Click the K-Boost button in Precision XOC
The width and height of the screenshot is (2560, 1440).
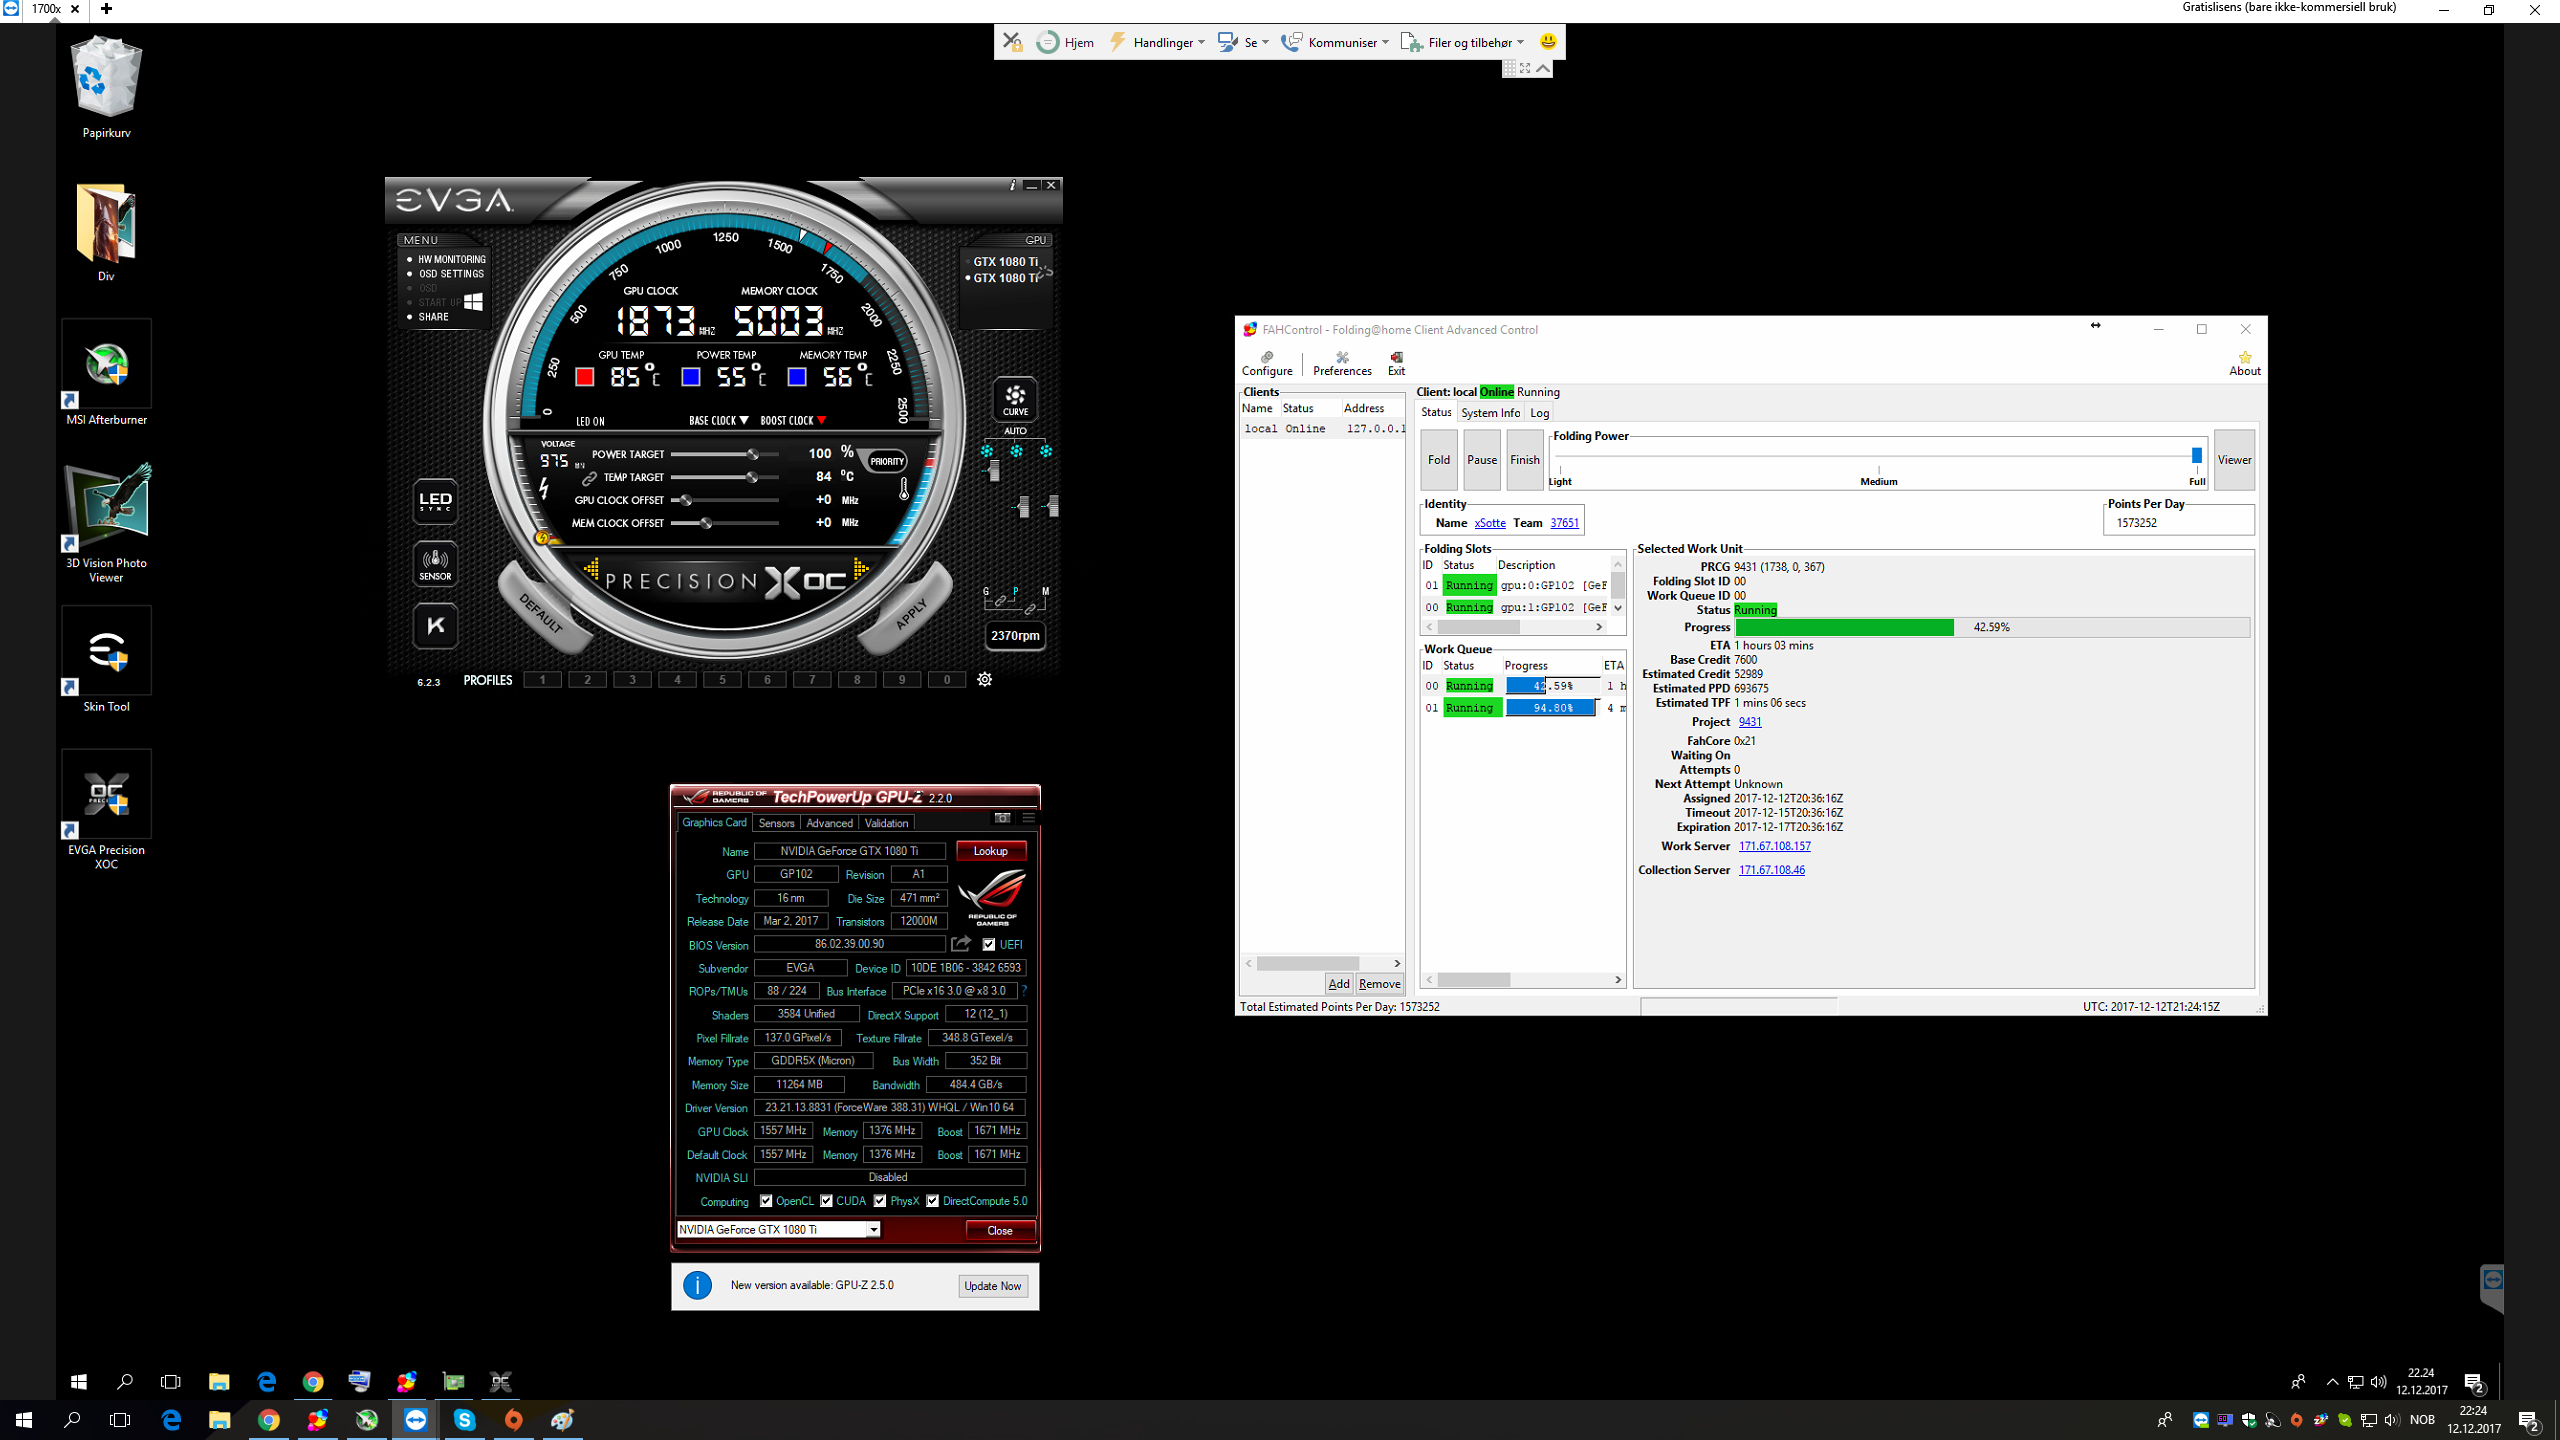point(435,626)
